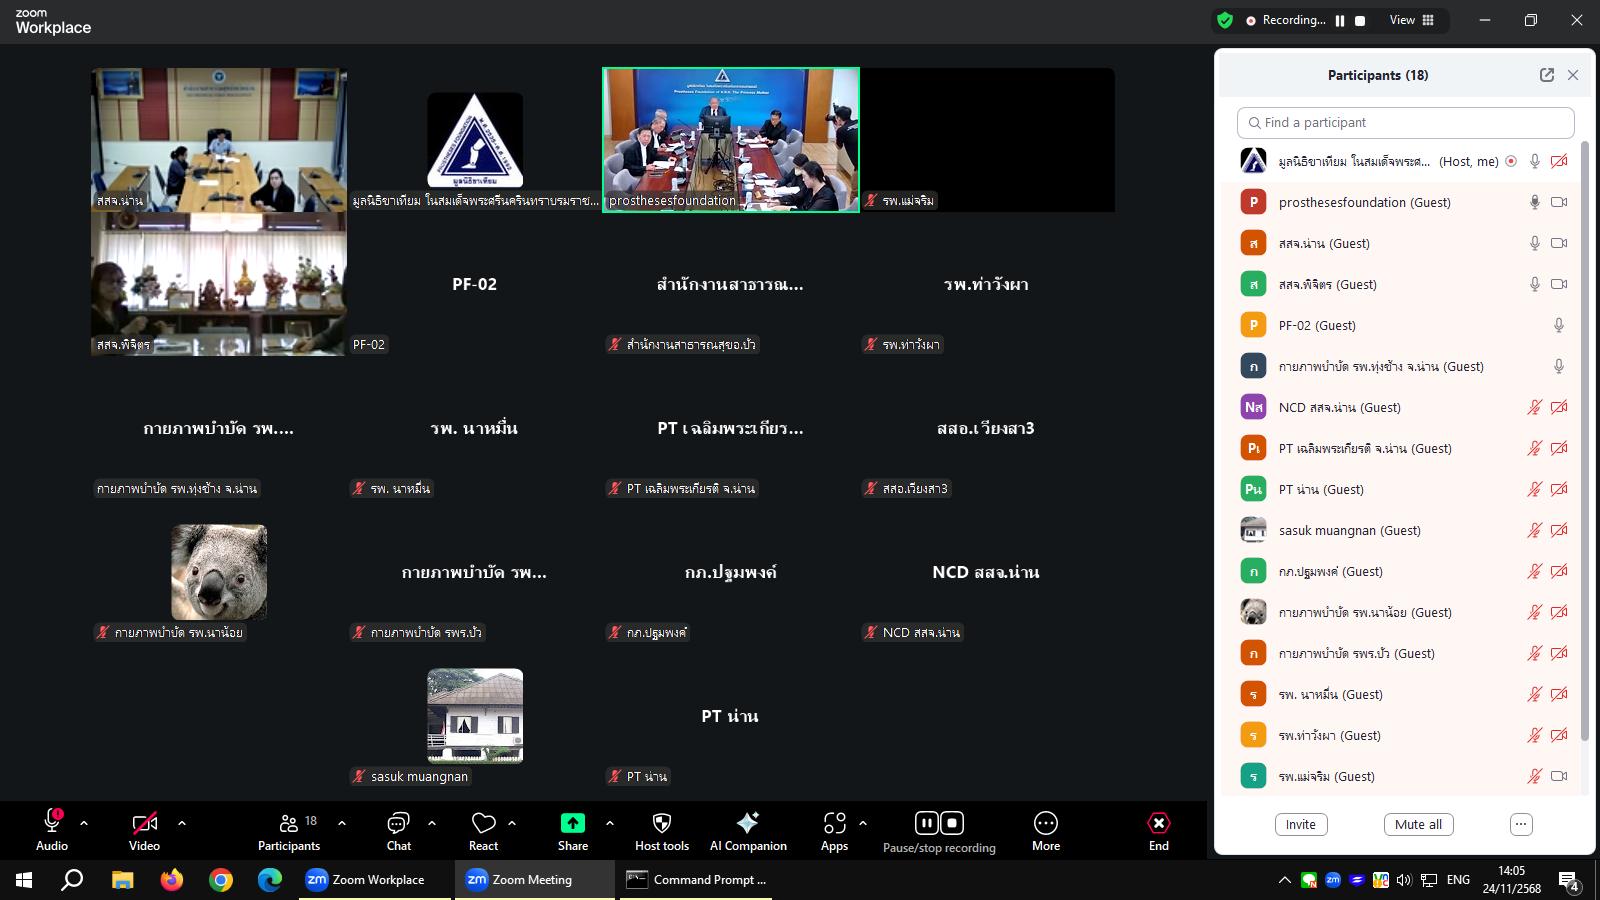Screen dimensions: 1600x900
Task: Focus the Find a participant search field
Action: [1406, 122]
